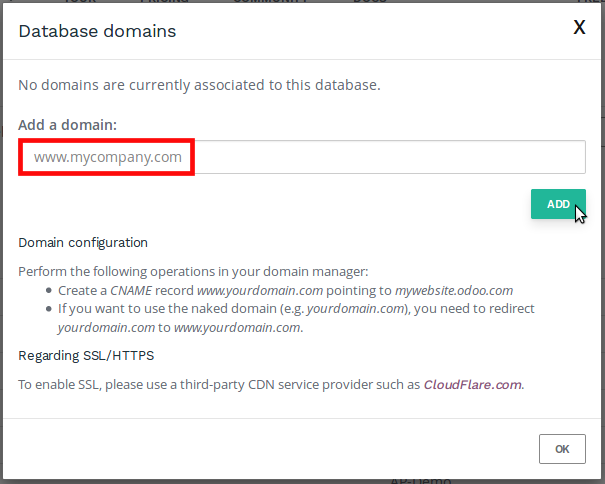The image size is (605, 484).
Task: Close the Database domains dialog with X
Action: click(579, 28)
